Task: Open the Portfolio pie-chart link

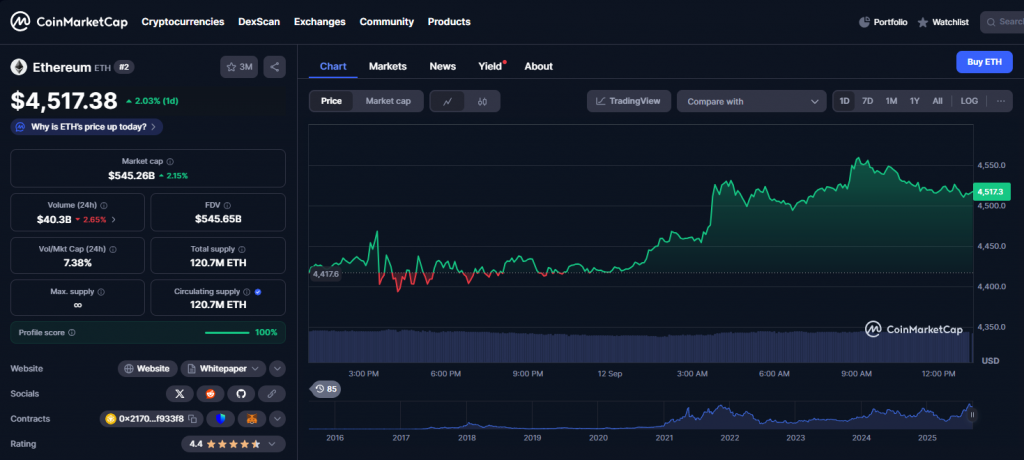Action: (883, 22)
